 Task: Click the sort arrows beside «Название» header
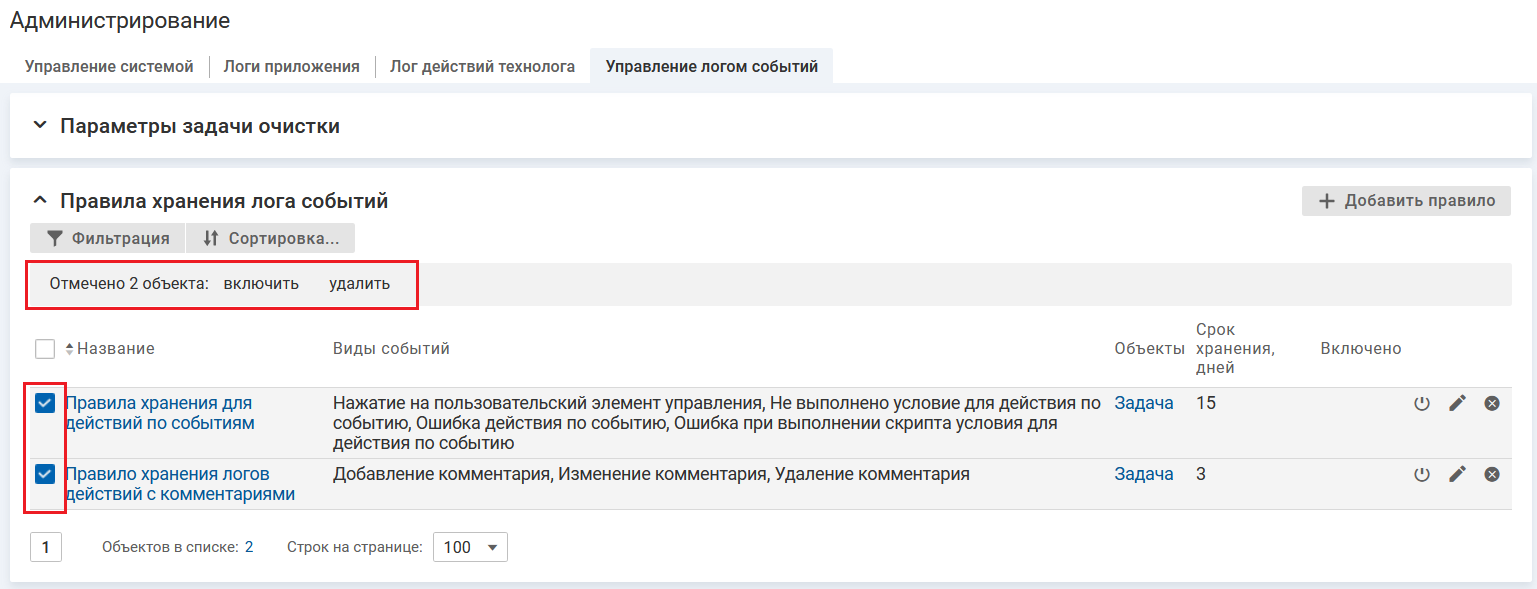point(70,349)
